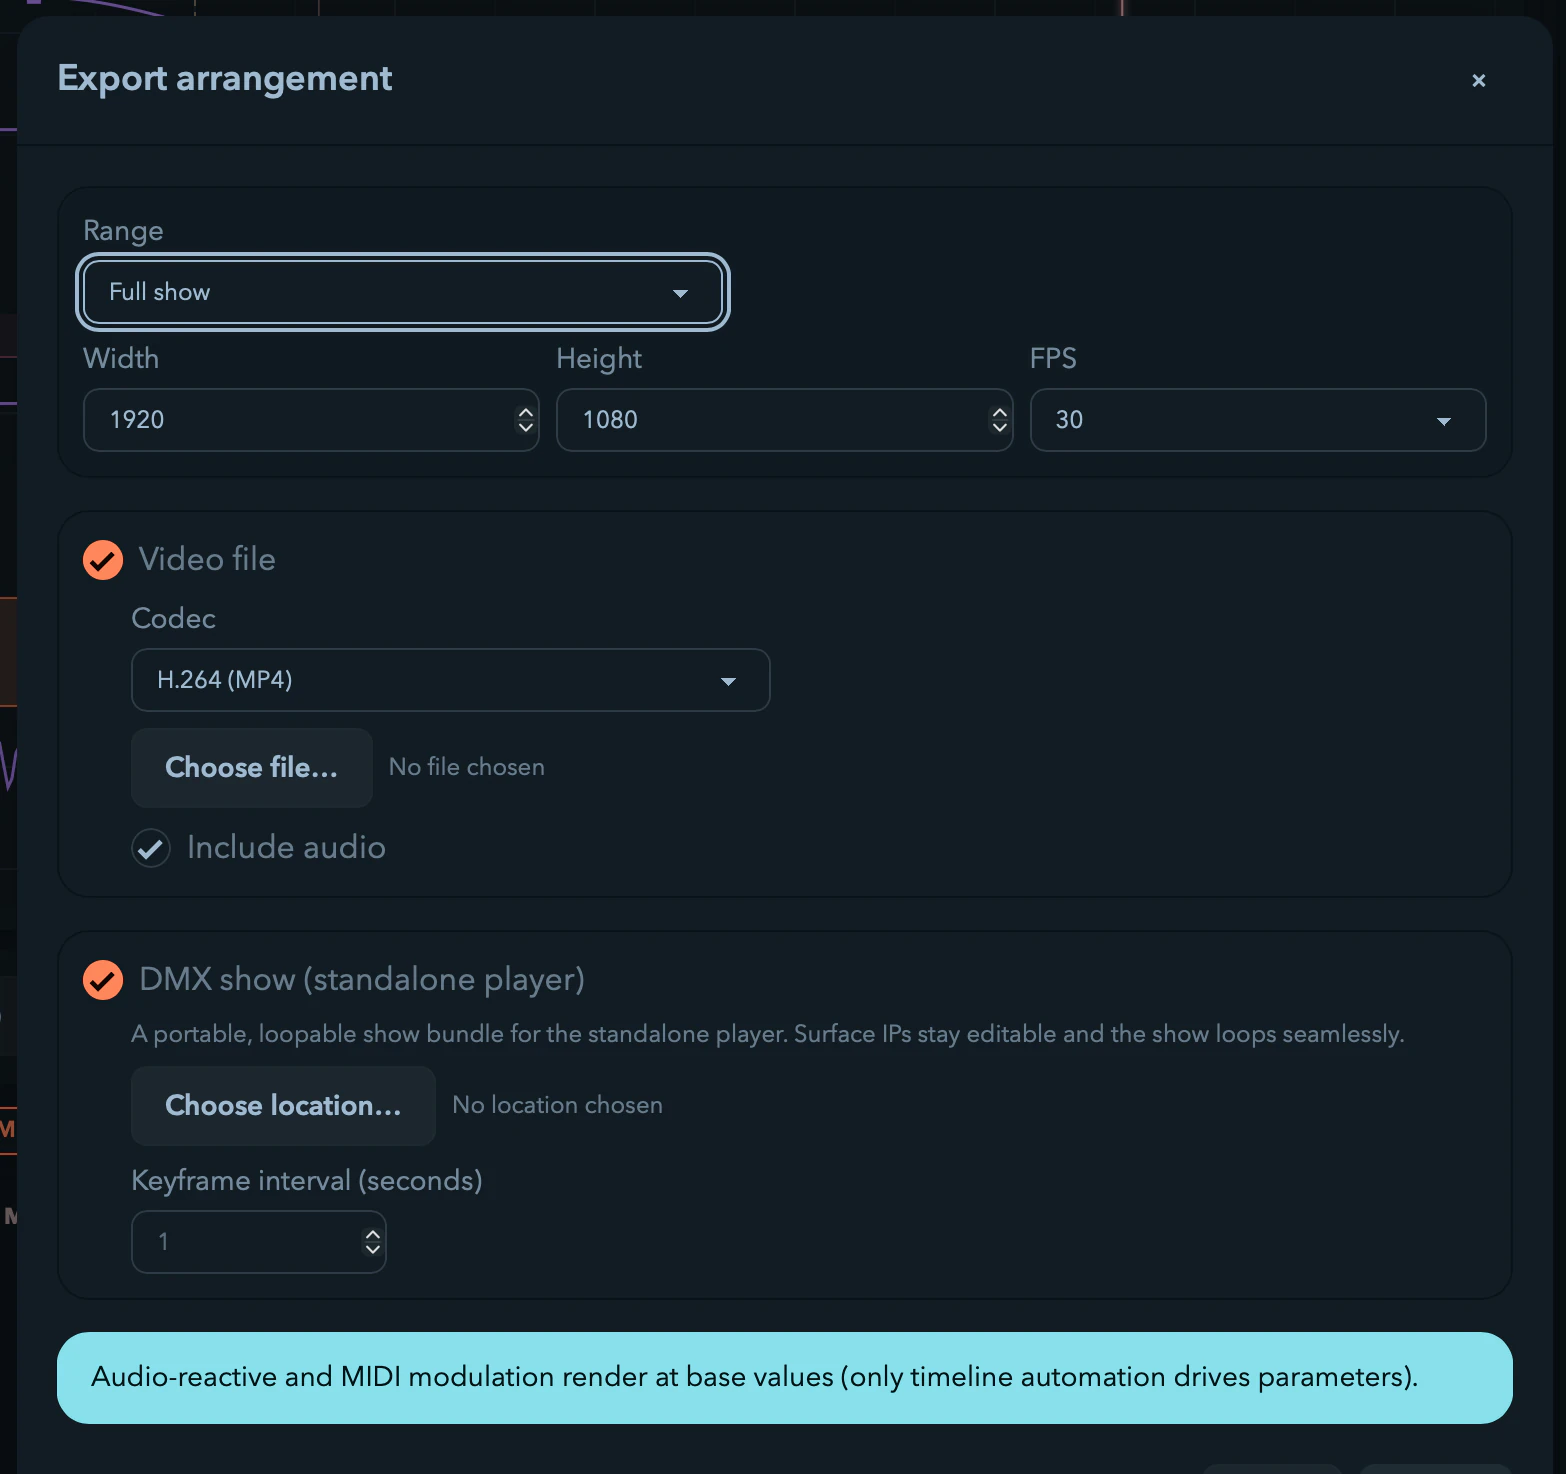
Task: Click the 'Video file' label text
Action: tap(207, 560)
